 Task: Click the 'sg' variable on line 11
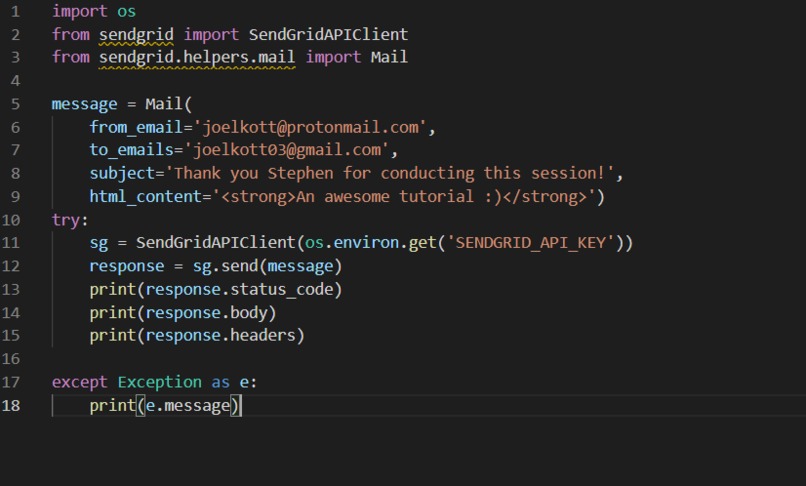click(99, 243)
